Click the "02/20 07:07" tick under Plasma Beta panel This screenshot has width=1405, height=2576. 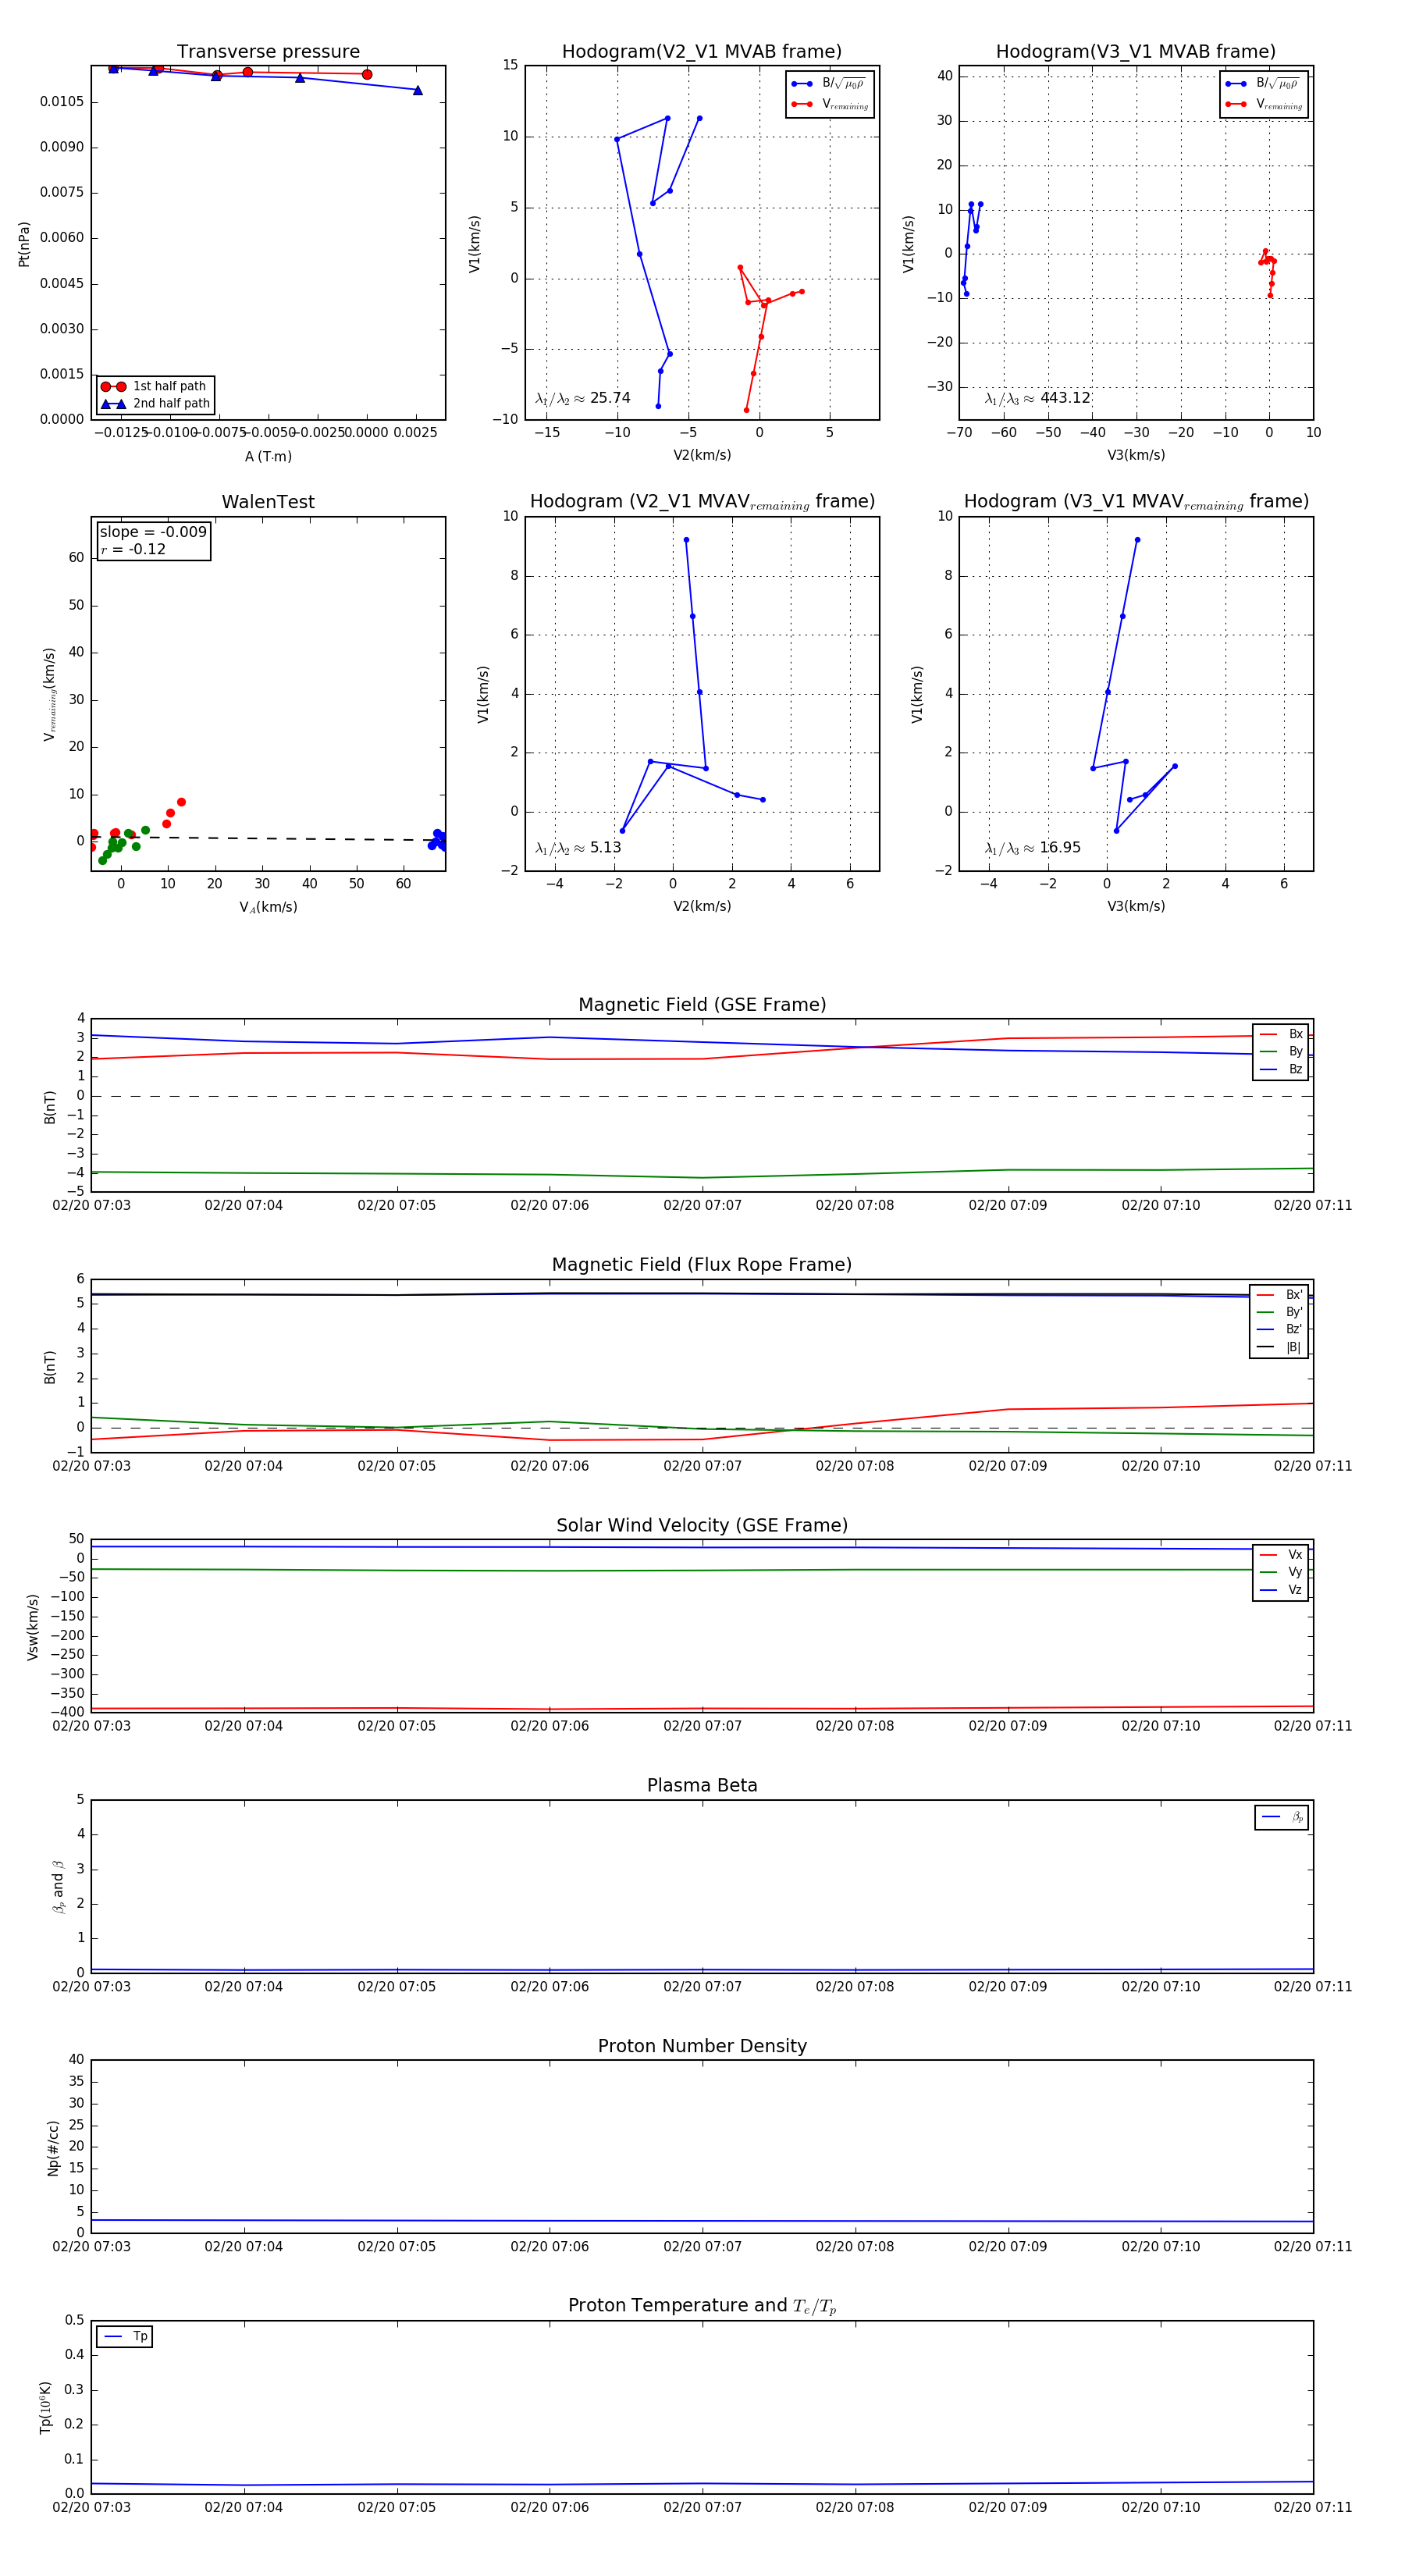(702, 1986)
